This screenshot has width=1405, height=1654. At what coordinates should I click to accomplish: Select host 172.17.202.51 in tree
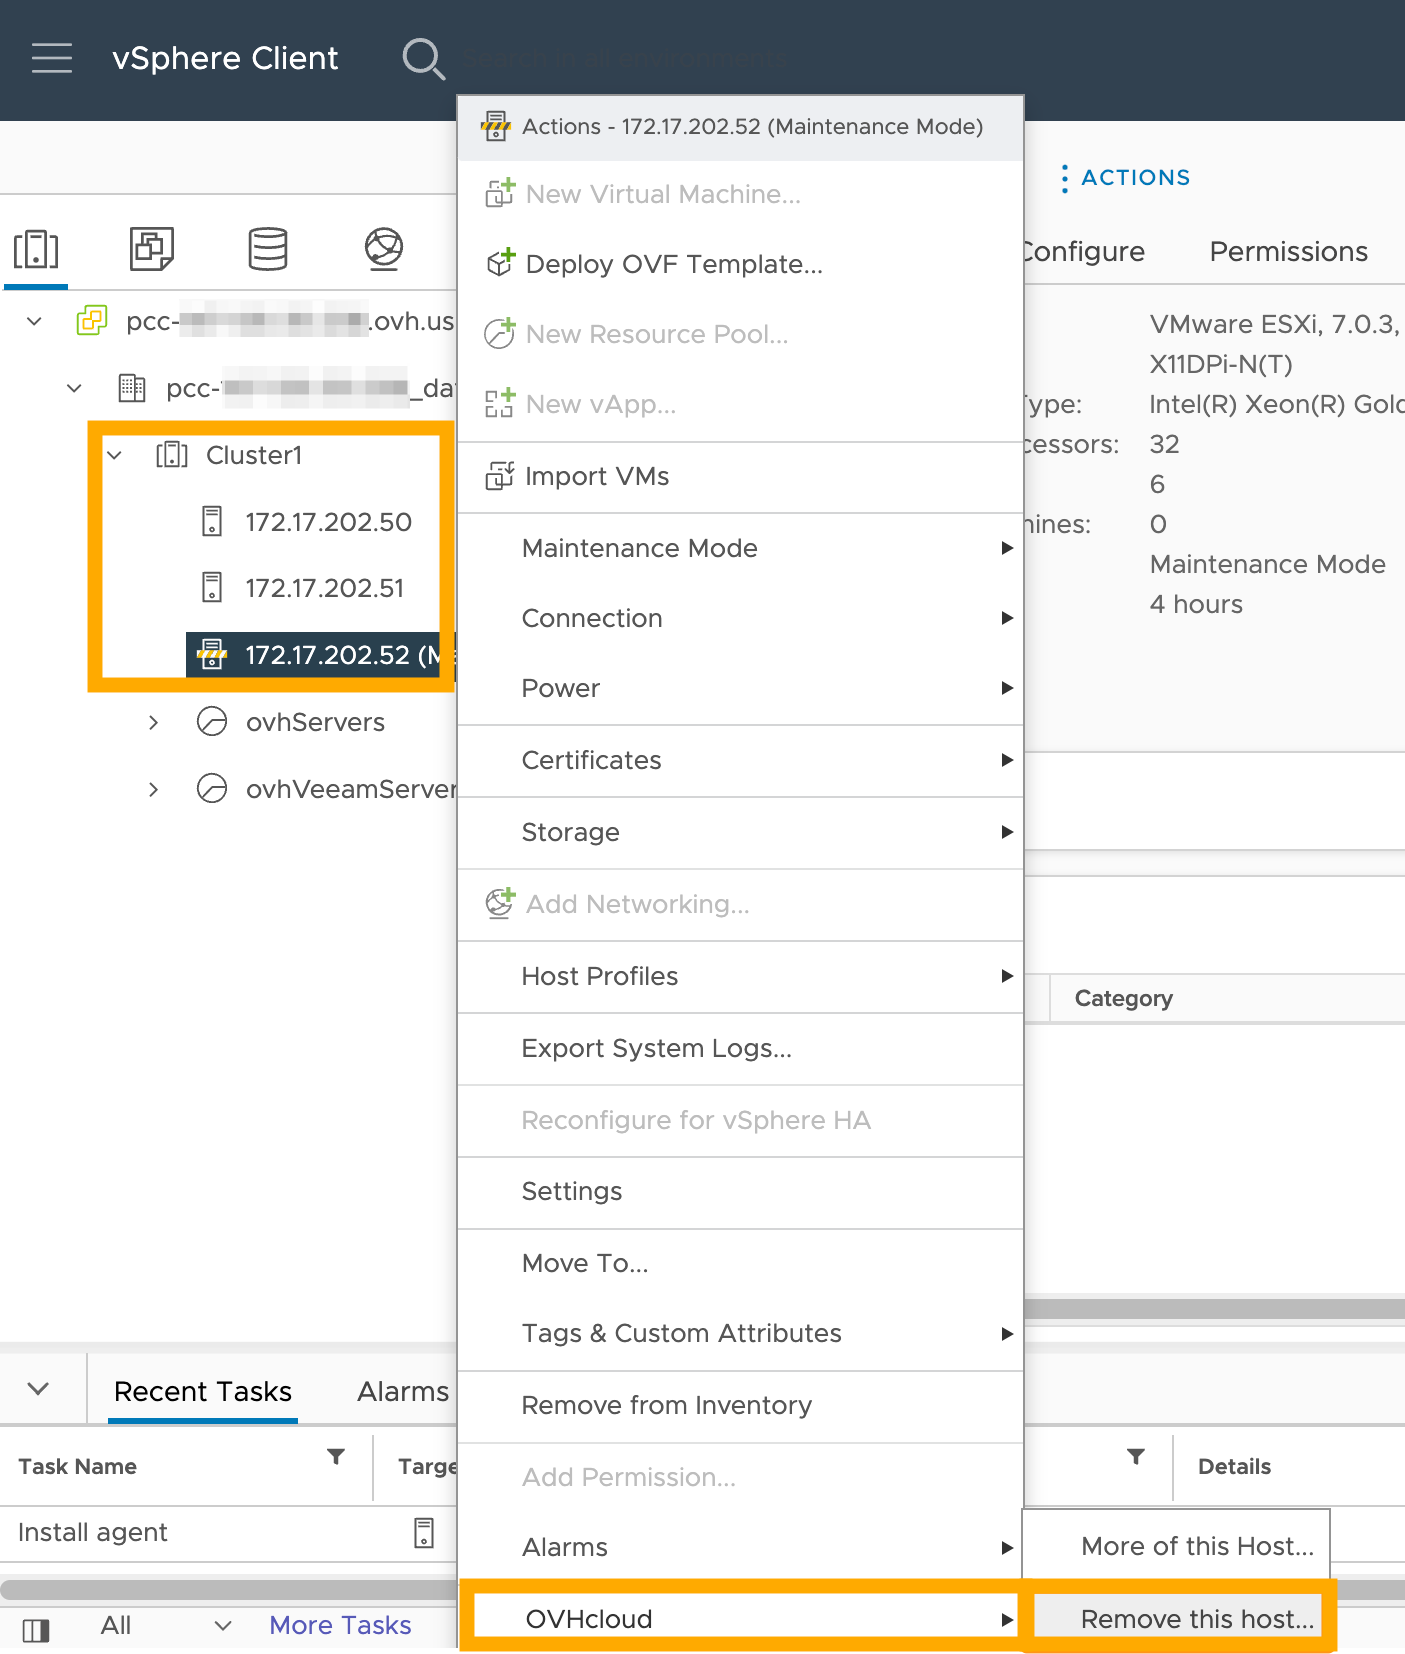(324, 588)
